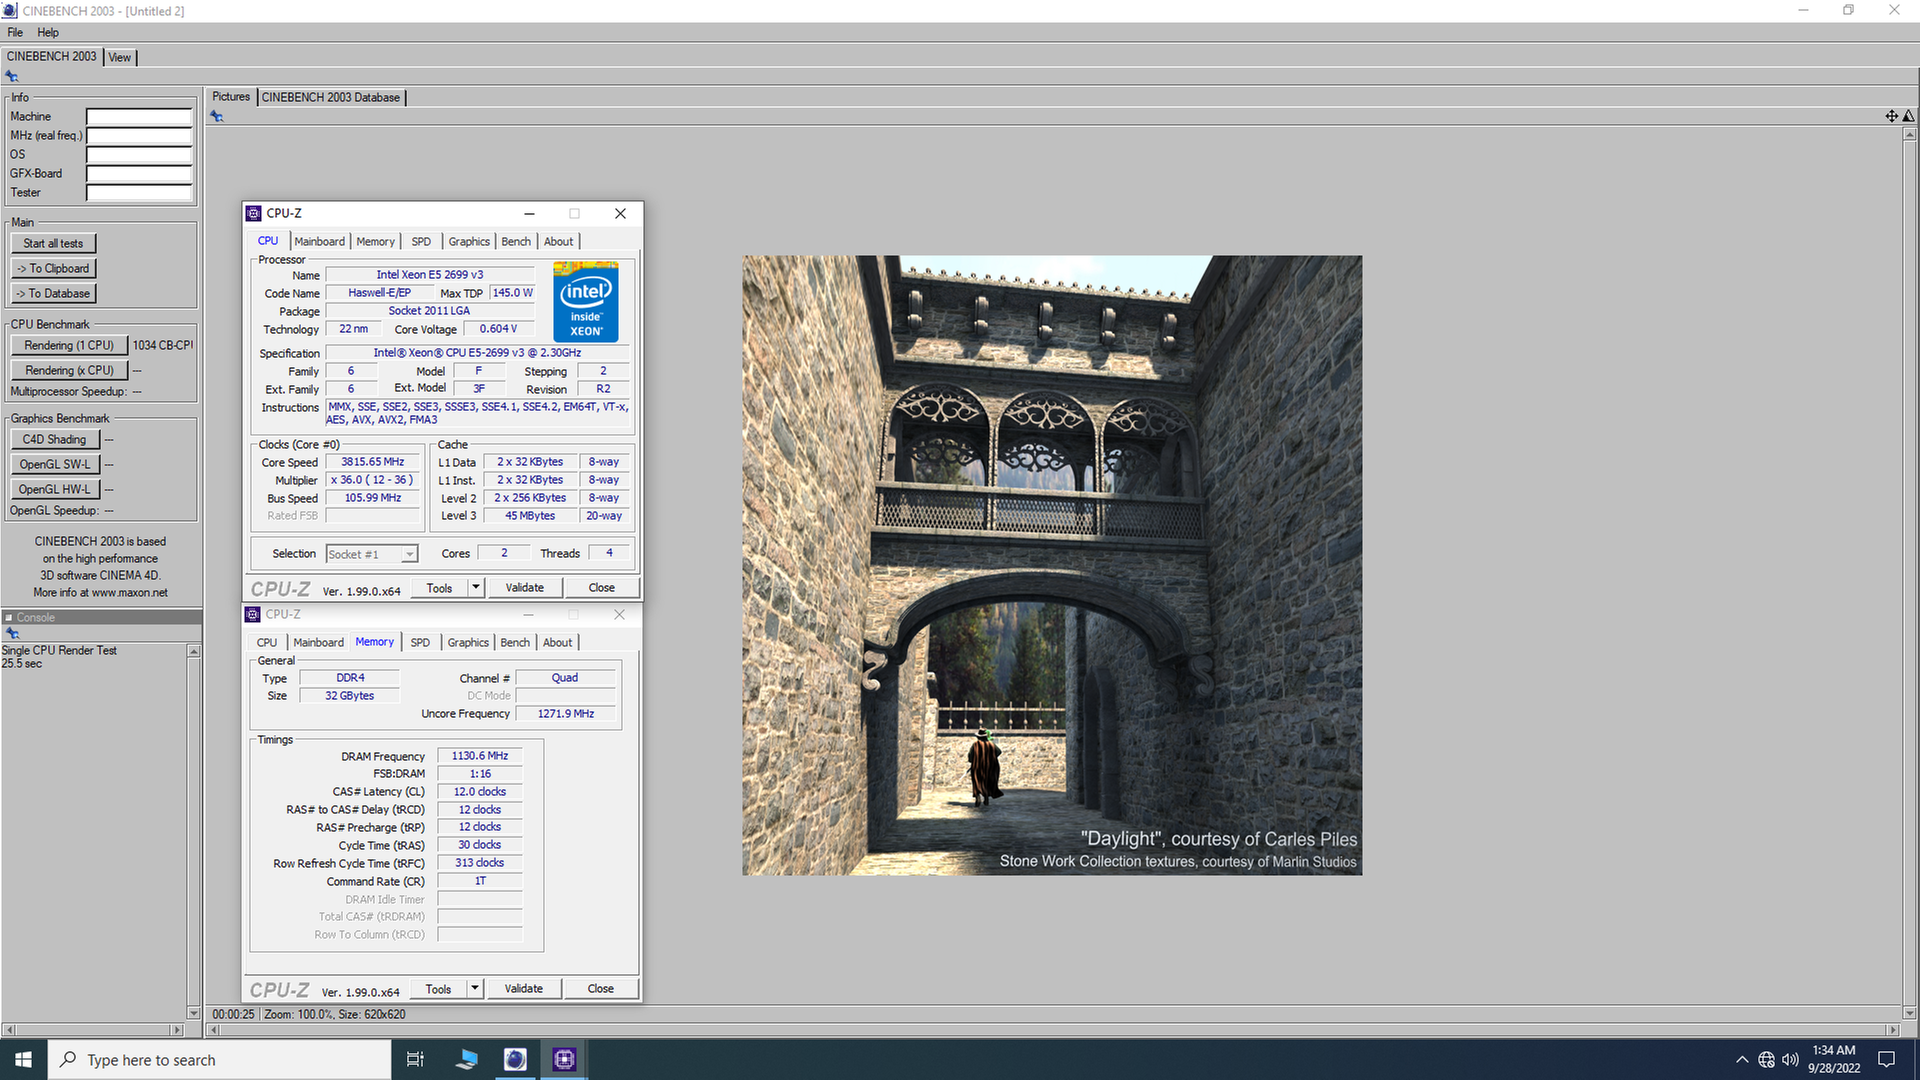Switch to the View tab
This screenshot has height=1080, width=1920.
(x=119, y=57)
